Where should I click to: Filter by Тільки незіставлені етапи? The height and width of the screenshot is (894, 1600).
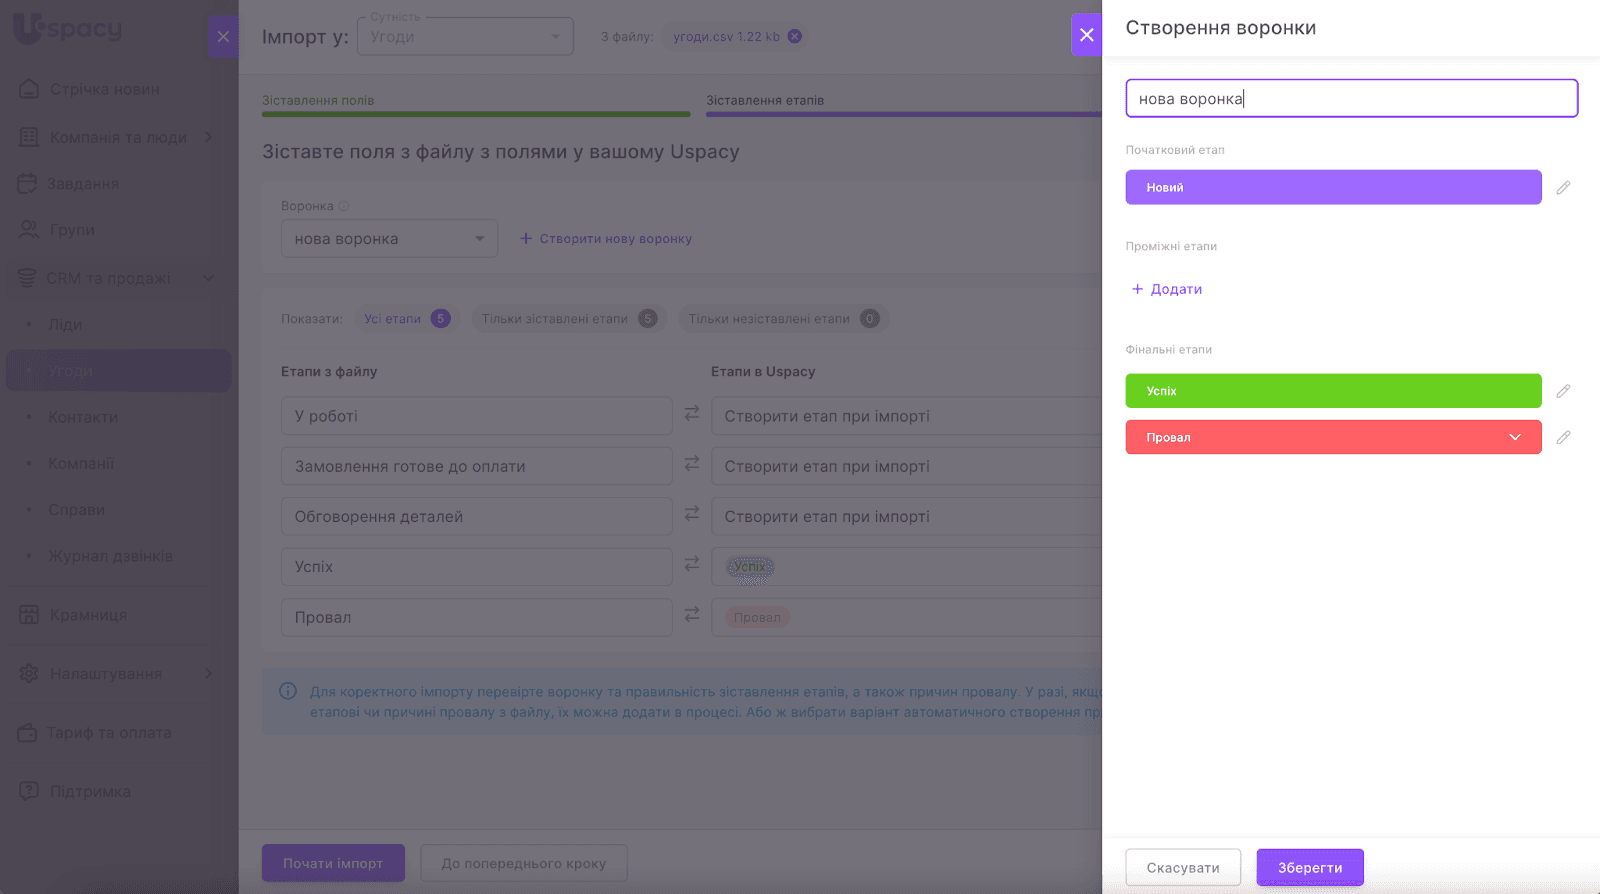tap(783, 319)
